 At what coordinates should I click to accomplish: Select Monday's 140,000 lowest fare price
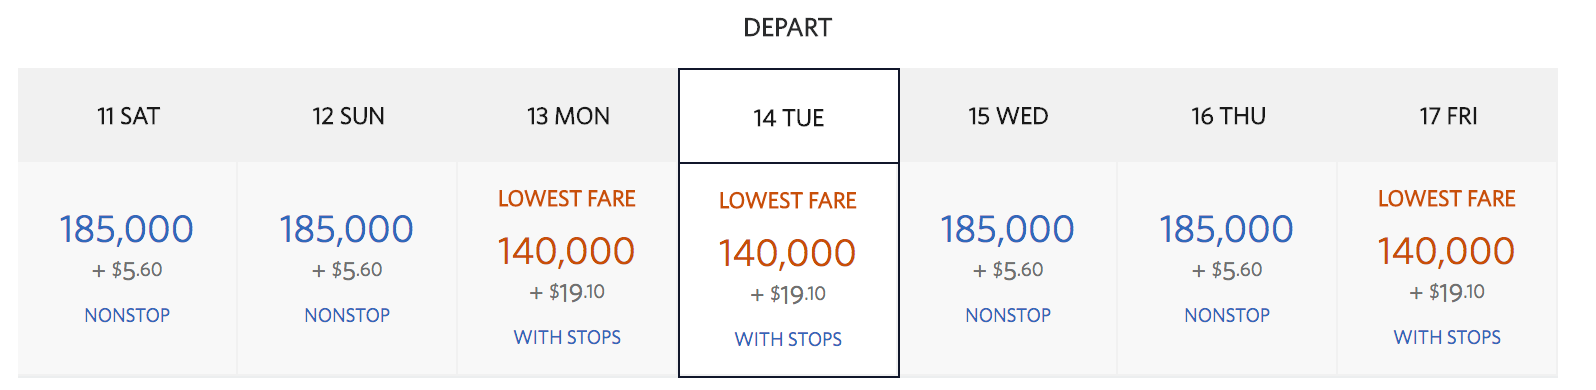[x=567, y=251]
